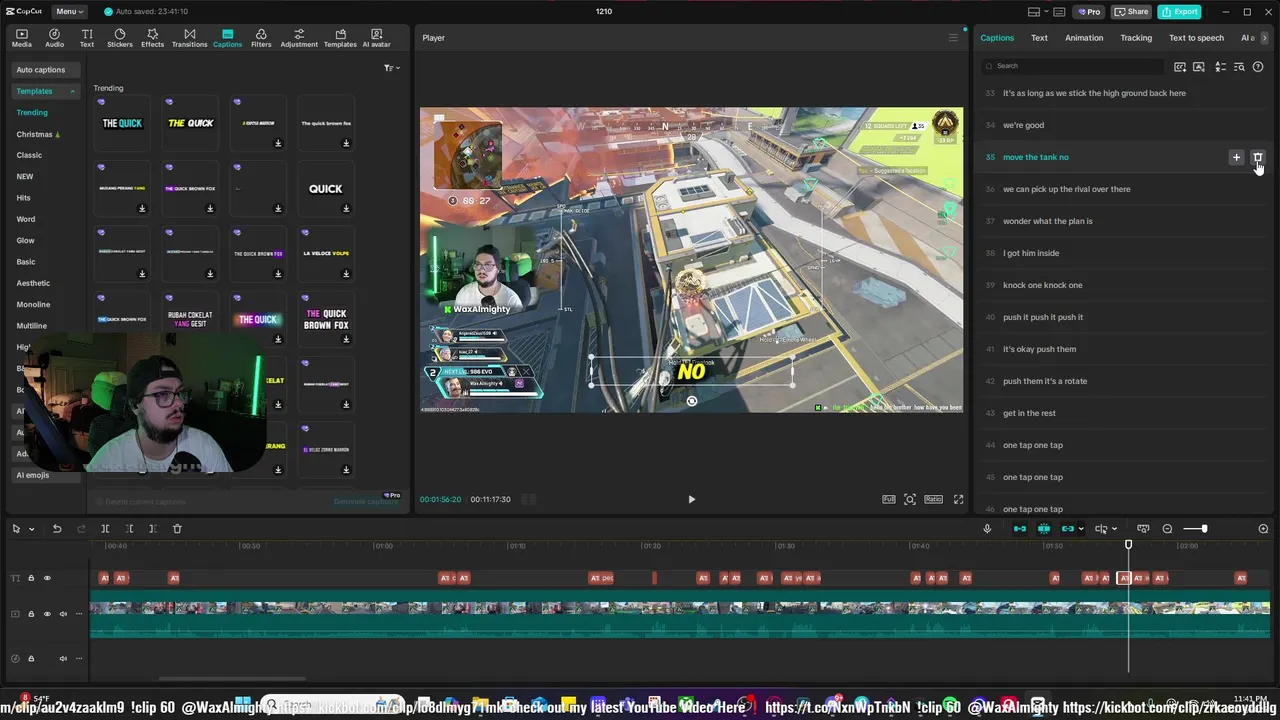Image resolution: width=1280 pixels, height=720 pixels.
Task: Toggle linkage icon in timeline toolbar
Action: (1067, 529)
